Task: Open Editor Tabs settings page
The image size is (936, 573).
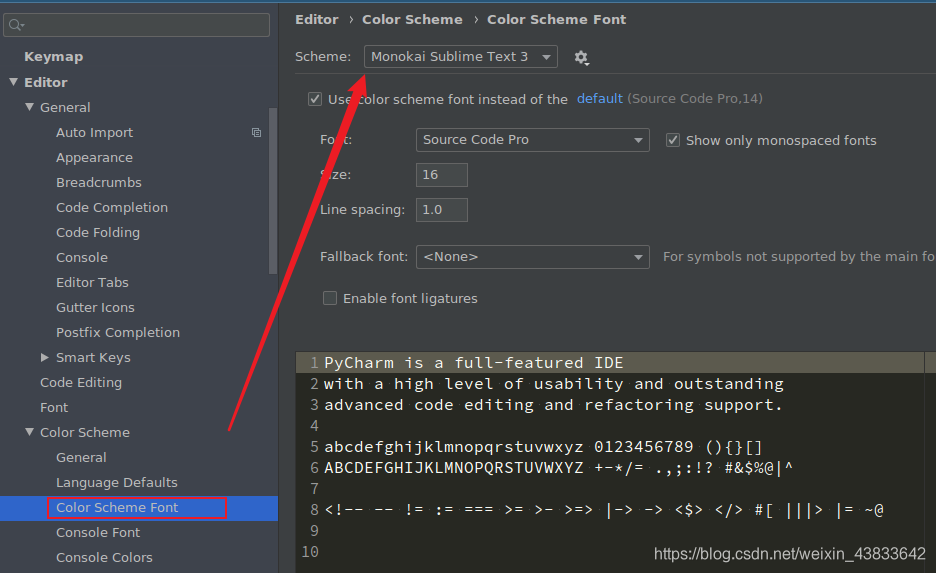Action: (92, 283)
